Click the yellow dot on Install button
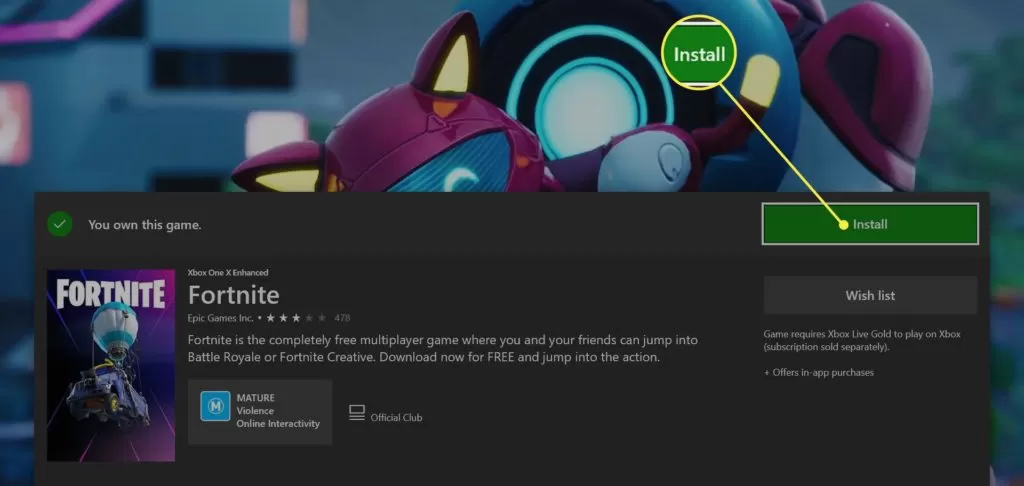This screenshot has width=1024, height=486. coord(843,225)
